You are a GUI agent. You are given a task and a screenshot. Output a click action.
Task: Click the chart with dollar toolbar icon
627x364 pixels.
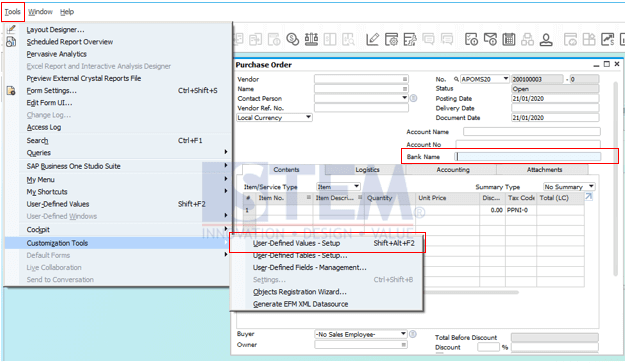pos(607,39)
